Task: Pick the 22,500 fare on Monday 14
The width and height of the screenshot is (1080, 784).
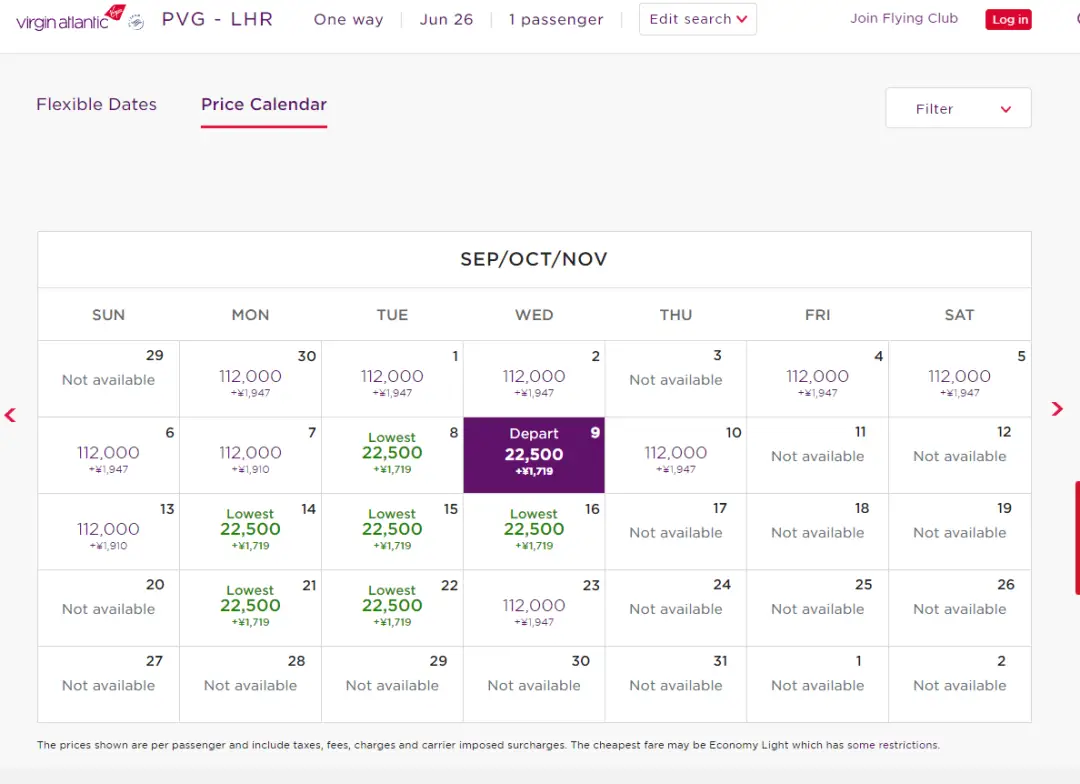Action: [x=250, y=530]
